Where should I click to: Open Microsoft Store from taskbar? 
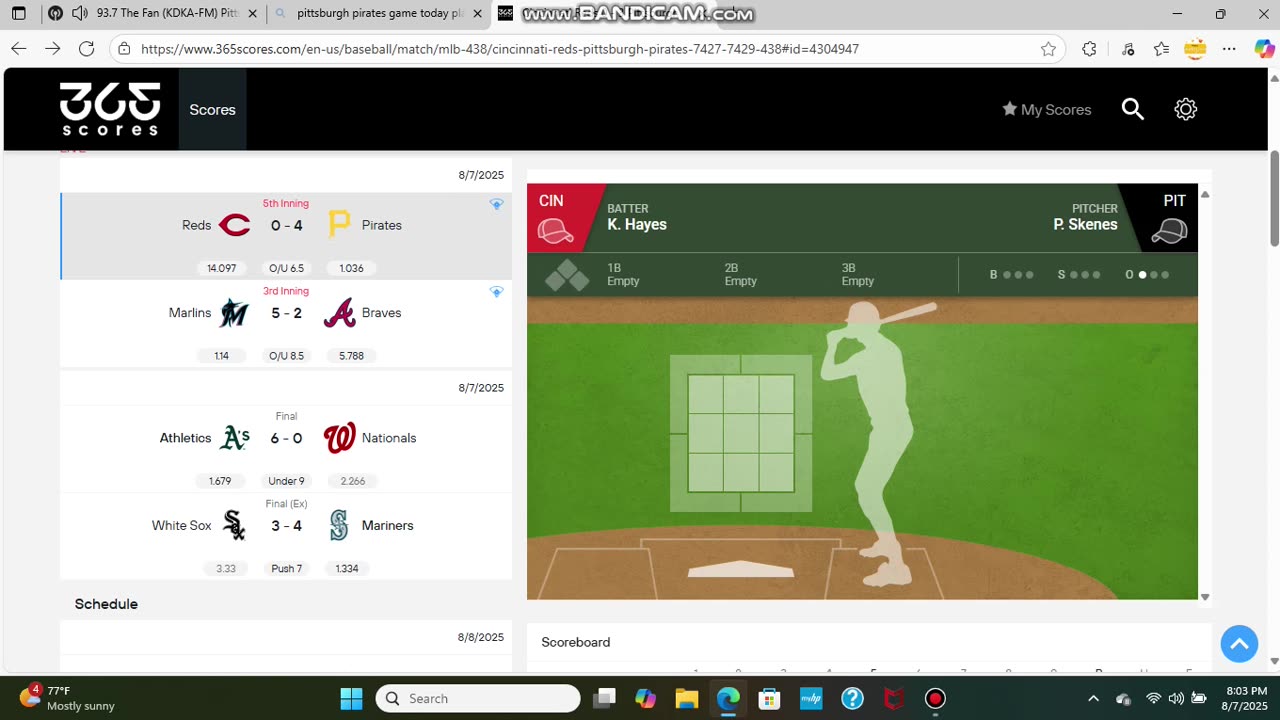769,698
